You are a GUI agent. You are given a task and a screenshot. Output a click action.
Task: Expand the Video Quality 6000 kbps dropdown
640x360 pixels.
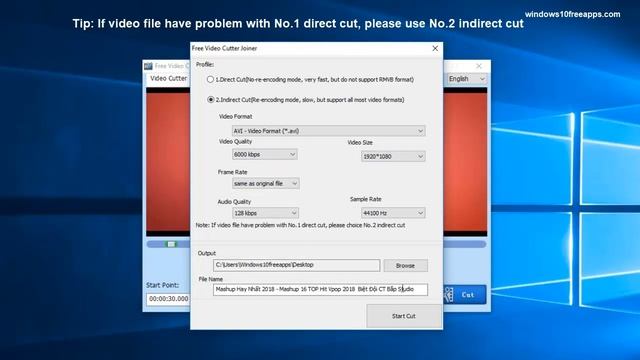coord(264,154)
